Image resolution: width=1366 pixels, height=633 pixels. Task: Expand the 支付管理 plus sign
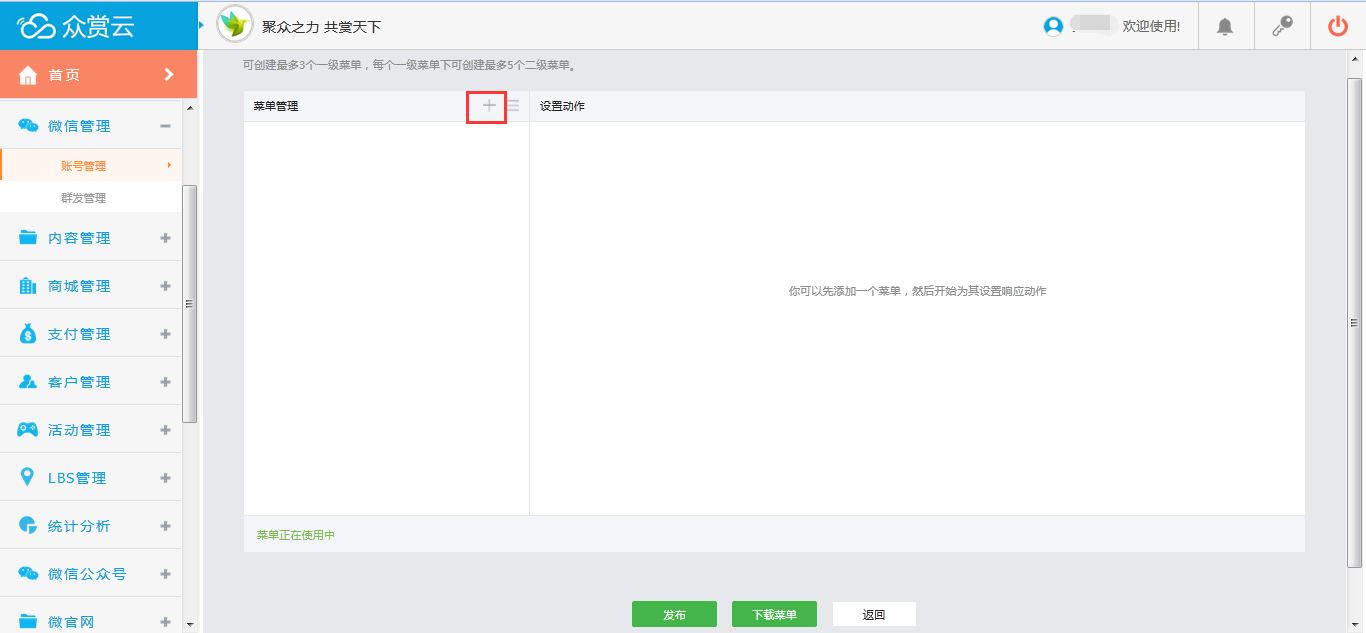pos(165,334)
